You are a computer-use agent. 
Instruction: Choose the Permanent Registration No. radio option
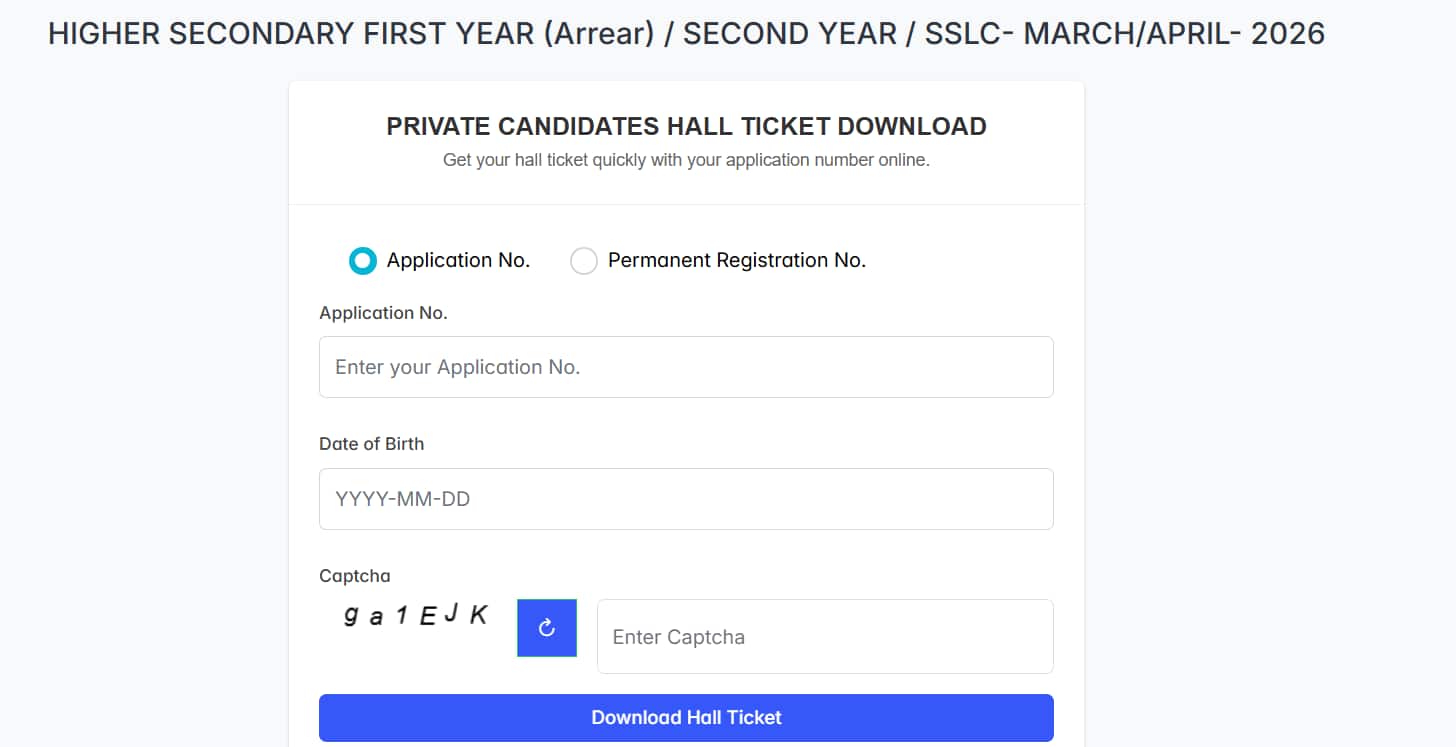(x=583, y=261)
